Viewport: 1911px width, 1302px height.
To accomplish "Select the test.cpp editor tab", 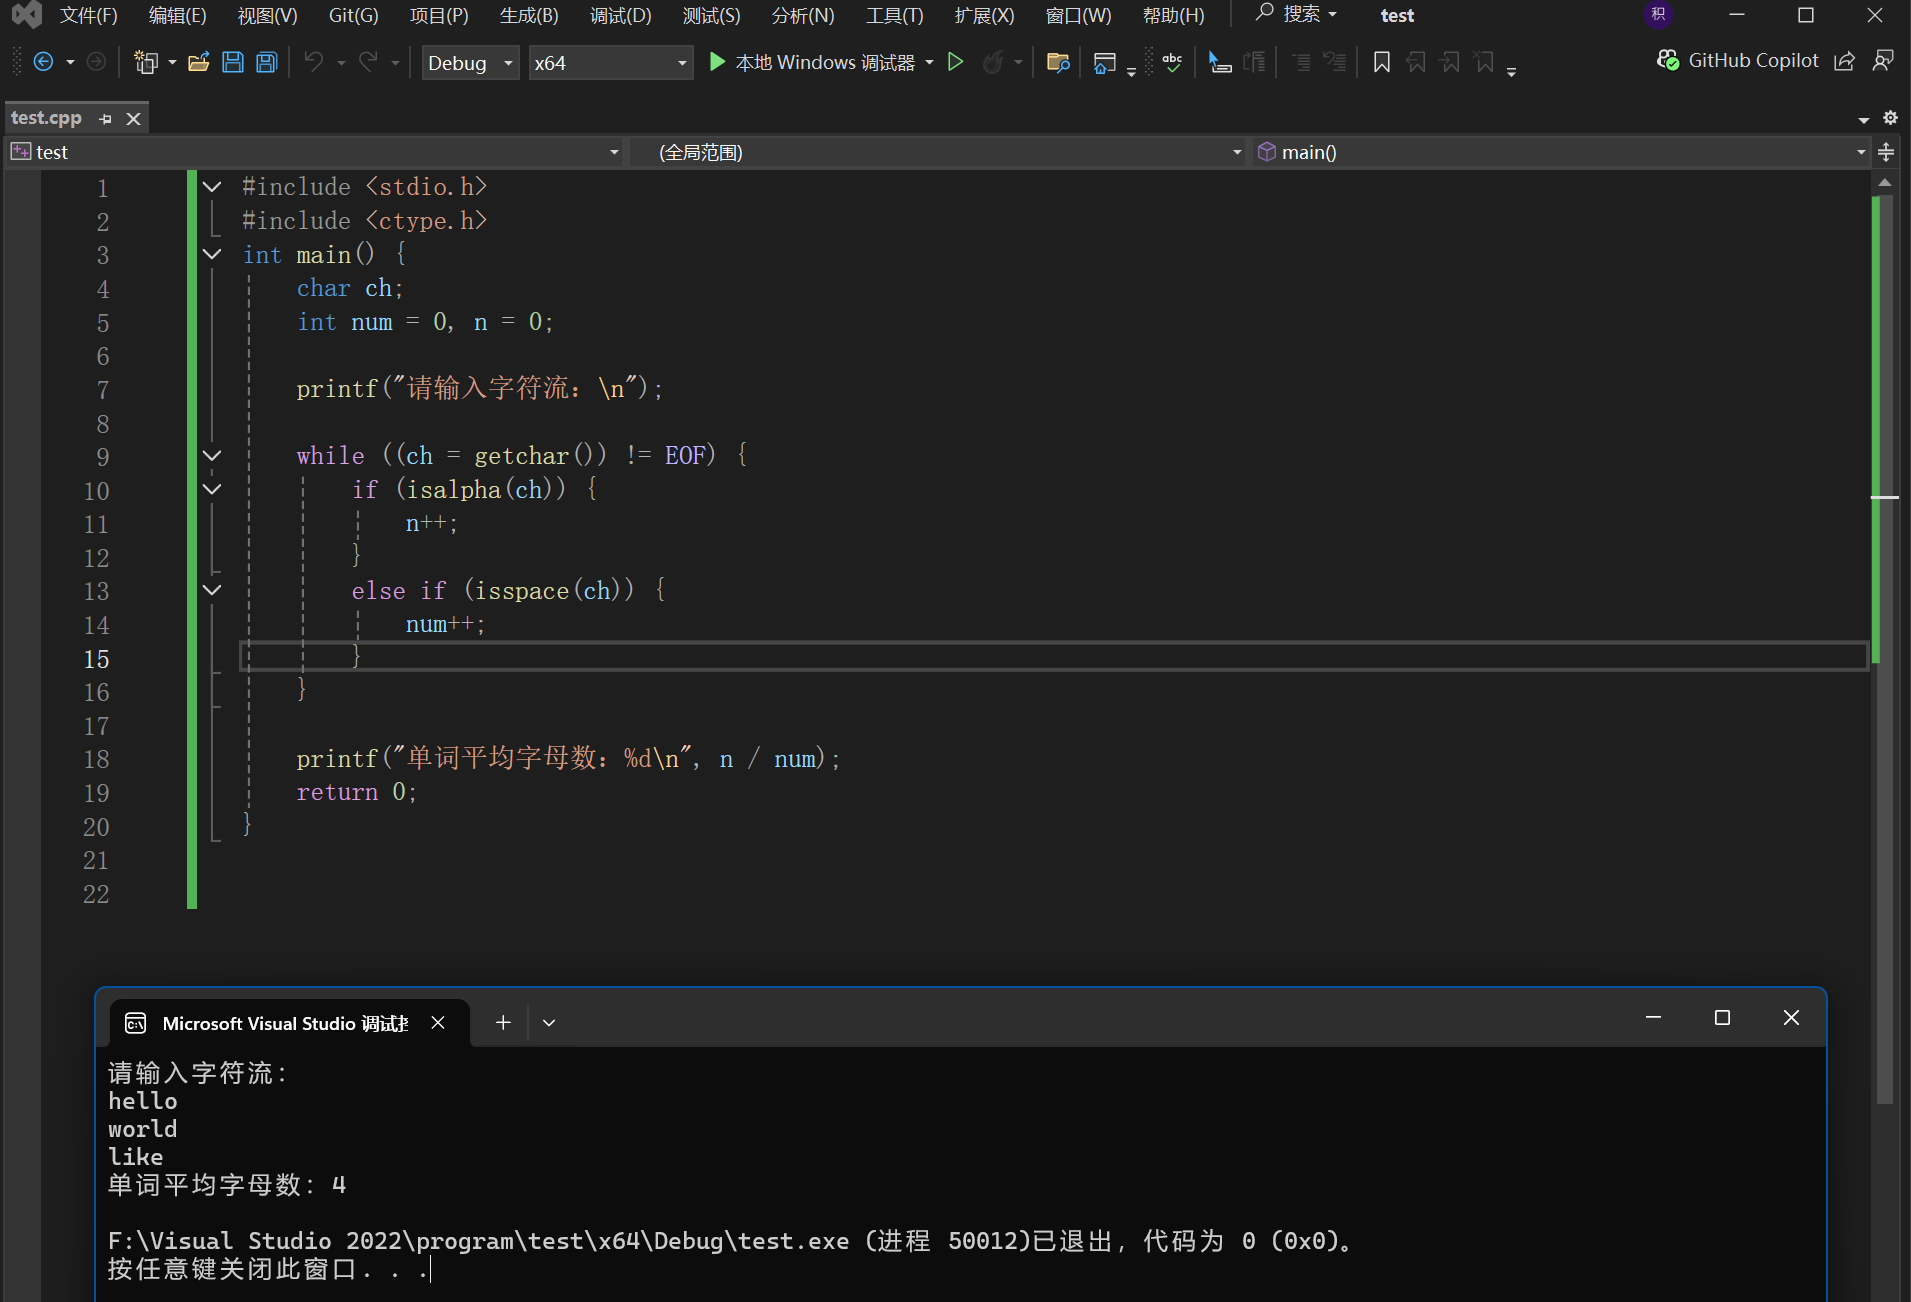I will pyautogui.click(x=47, y=118).
